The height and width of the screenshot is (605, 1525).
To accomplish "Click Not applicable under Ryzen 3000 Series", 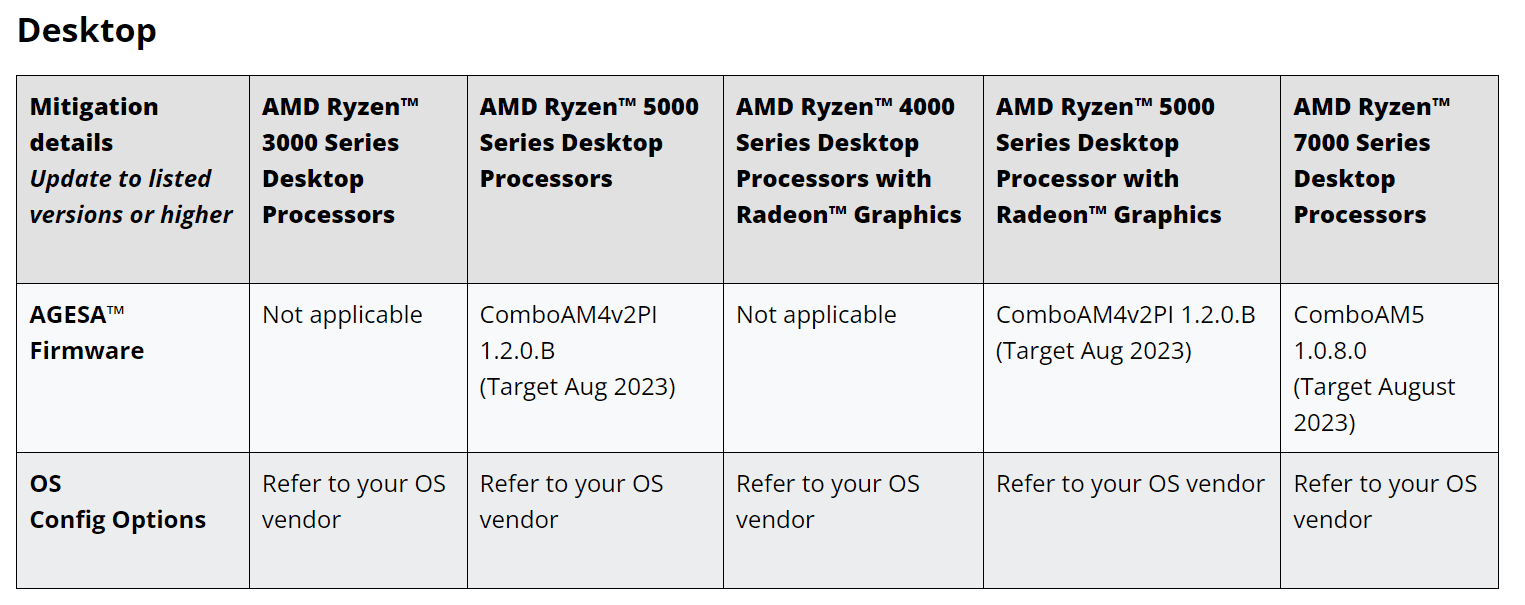I will 342,315.
